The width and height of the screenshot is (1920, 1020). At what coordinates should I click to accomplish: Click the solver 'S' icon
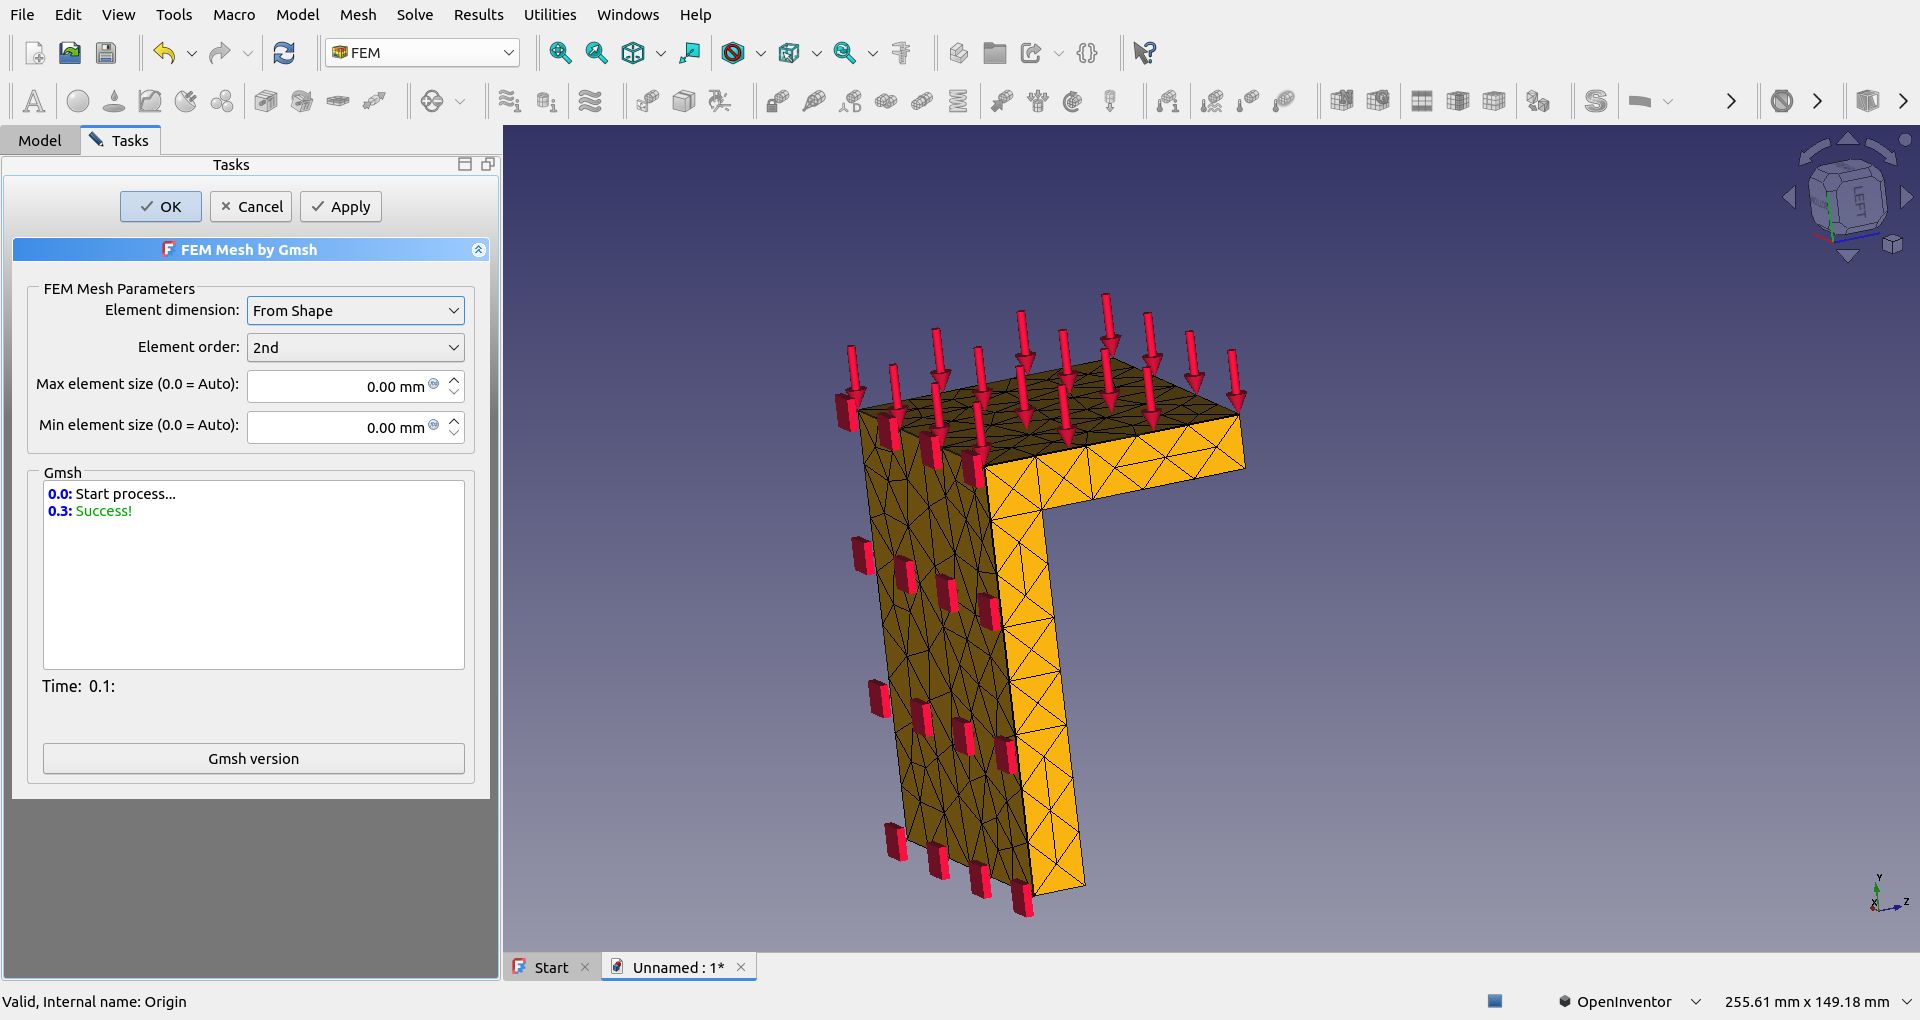click(x=1596, y=101)
